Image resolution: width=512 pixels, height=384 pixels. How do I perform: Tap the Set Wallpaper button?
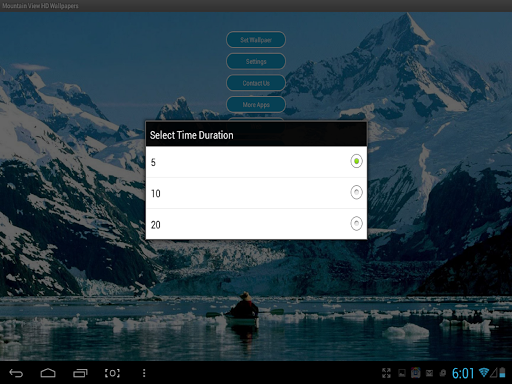click(x=256, y=40)
